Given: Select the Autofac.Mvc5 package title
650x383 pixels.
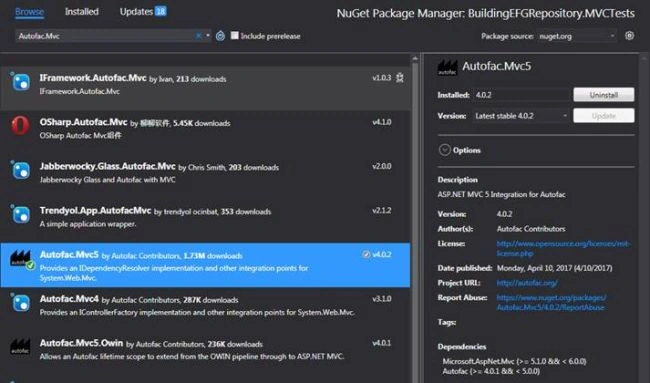Looking at the screenshot, I should pos(69,255).
